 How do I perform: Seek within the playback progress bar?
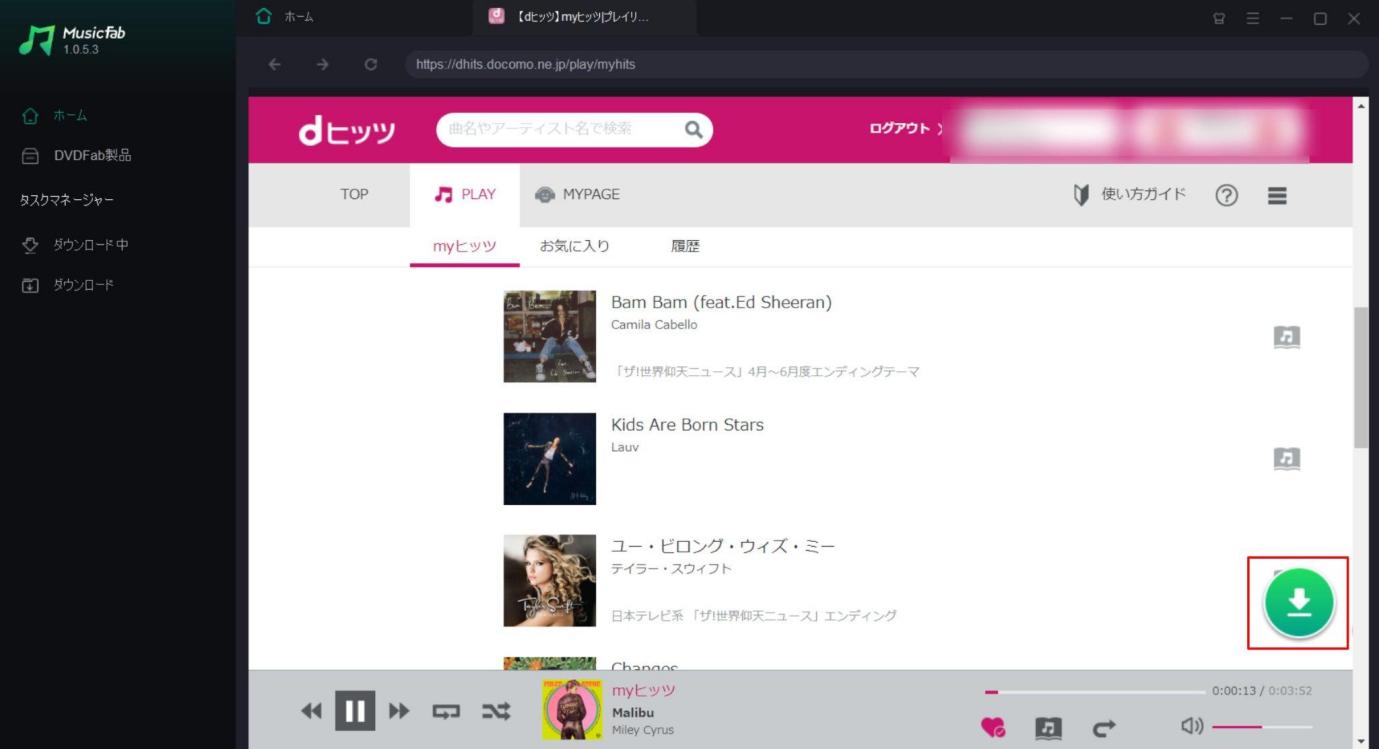[1095, 691]
